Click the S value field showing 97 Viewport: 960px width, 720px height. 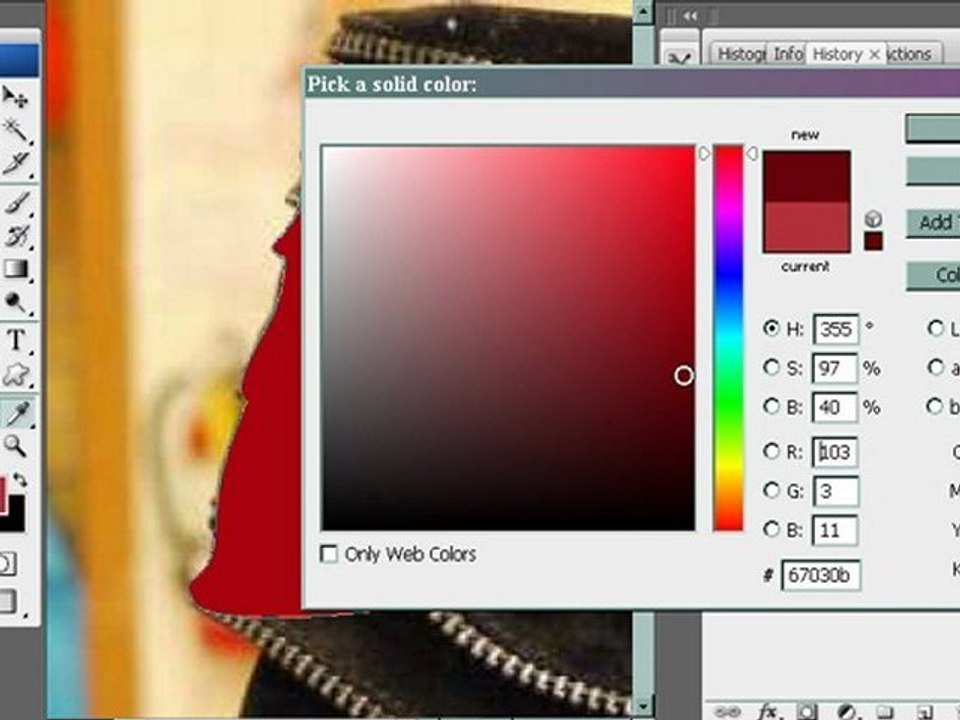[x=834, y=368]
